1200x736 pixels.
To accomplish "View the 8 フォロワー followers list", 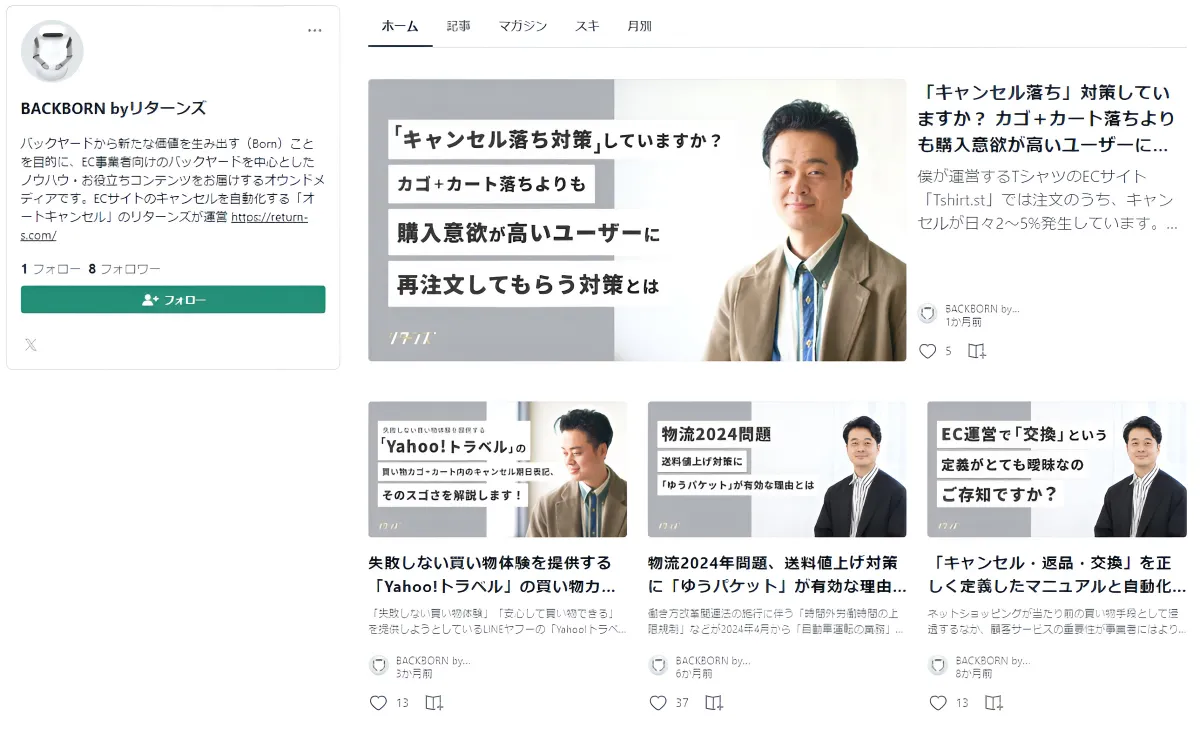I will coord(124,269).
